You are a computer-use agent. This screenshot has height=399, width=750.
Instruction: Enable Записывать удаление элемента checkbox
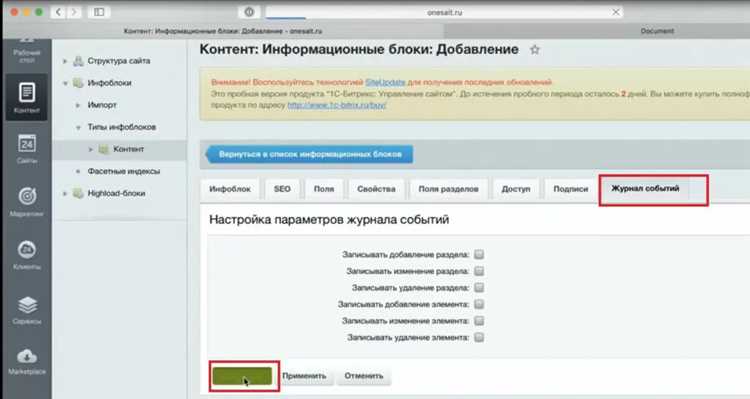click(x=479, y=337)
